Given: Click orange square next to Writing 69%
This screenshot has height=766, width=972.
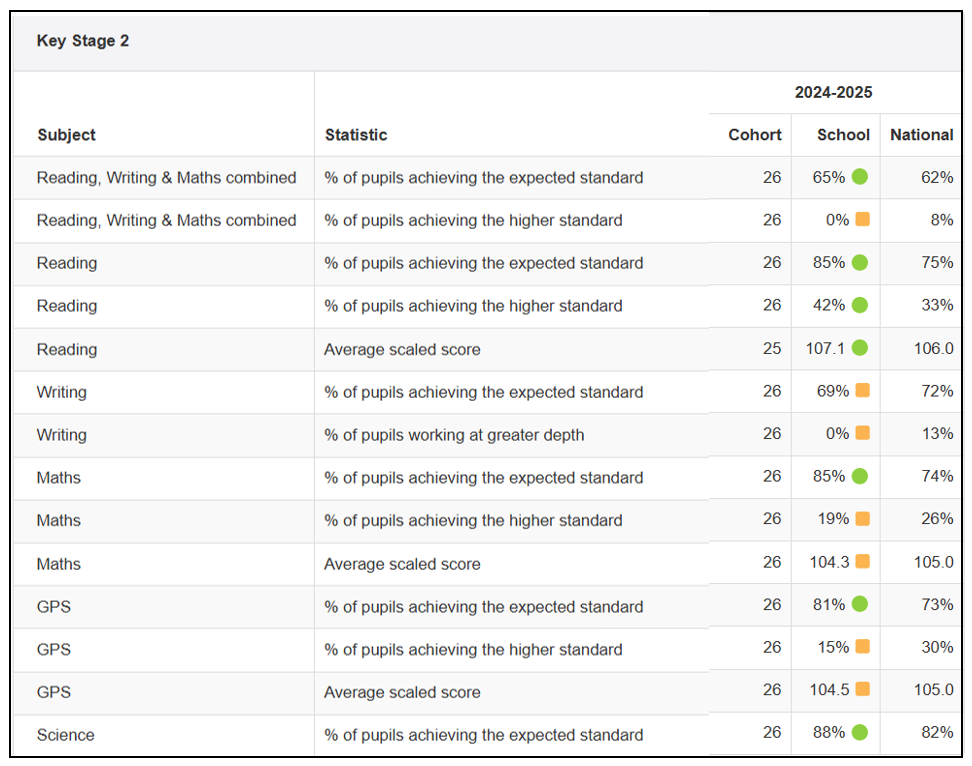Looking at the screenshot, I should point(862,391).
